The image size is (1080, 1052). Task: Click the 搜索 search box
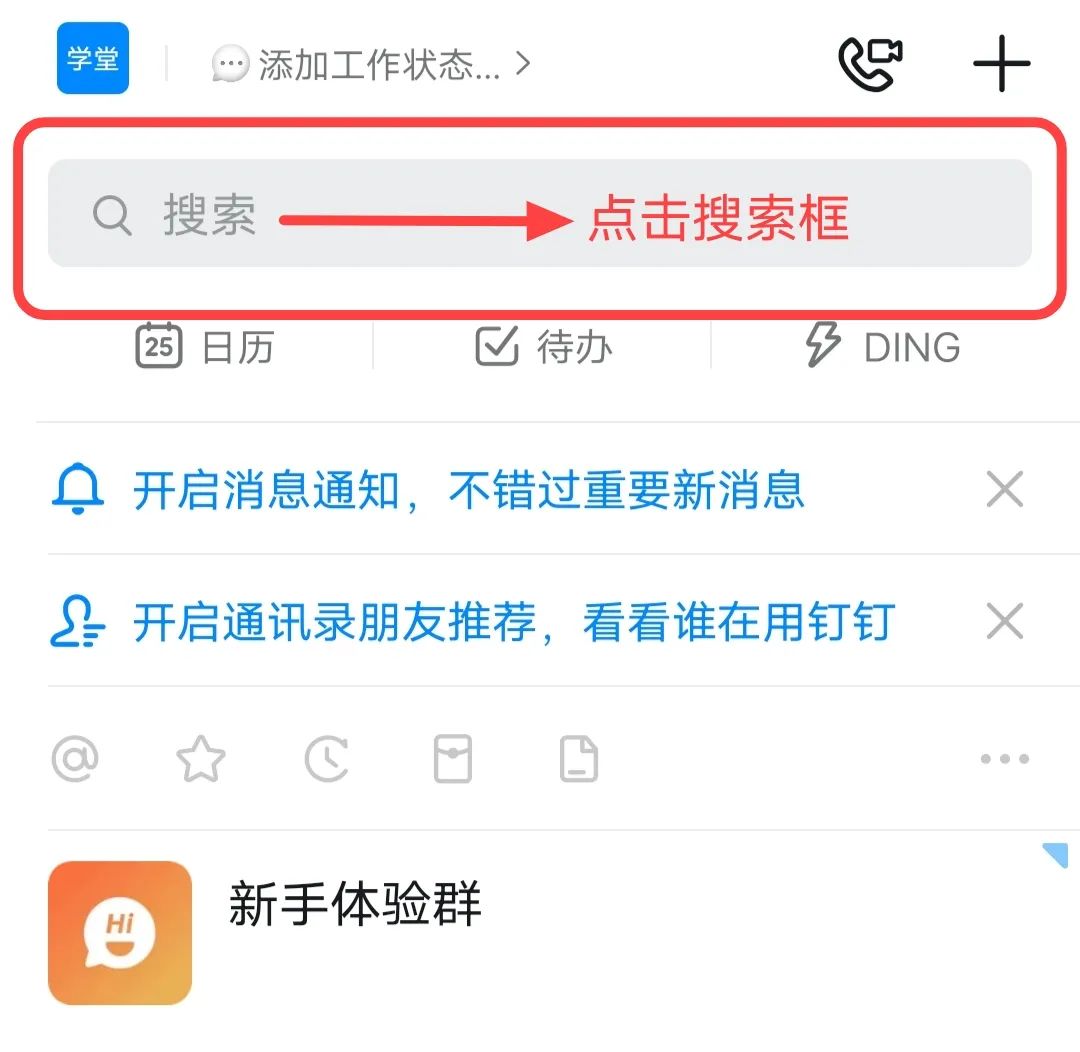pos(539,213)
